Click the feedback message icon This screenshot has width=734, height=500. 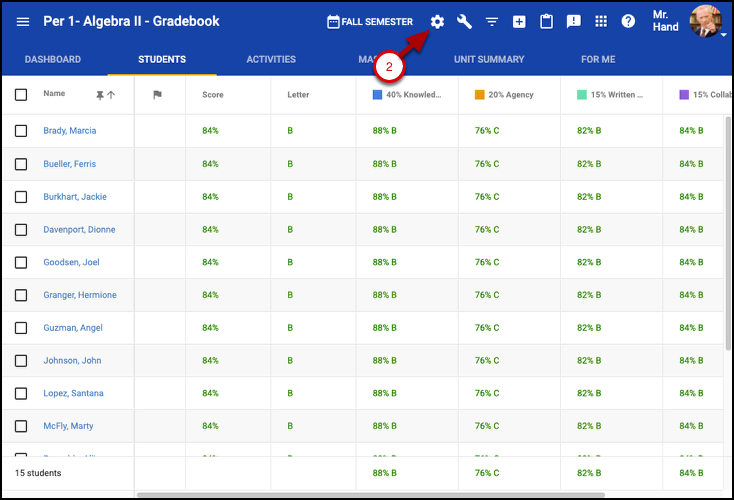573,22
